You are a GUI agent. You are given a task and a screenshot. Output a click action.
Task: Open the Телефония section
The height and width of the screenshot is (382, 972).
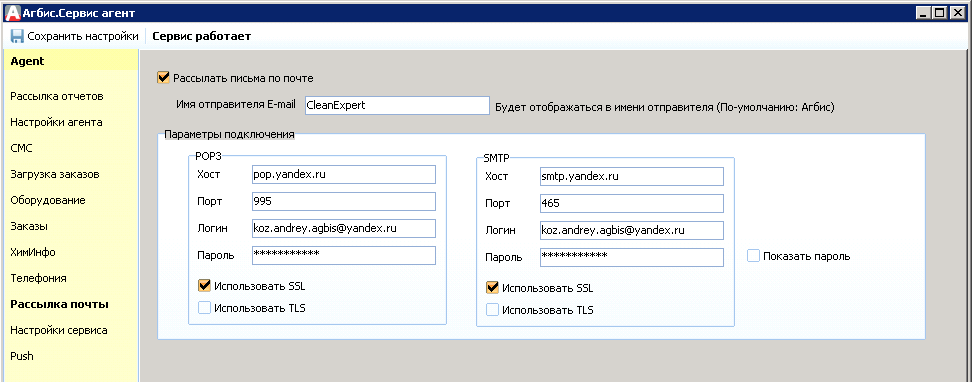click(x=38, y=279)
